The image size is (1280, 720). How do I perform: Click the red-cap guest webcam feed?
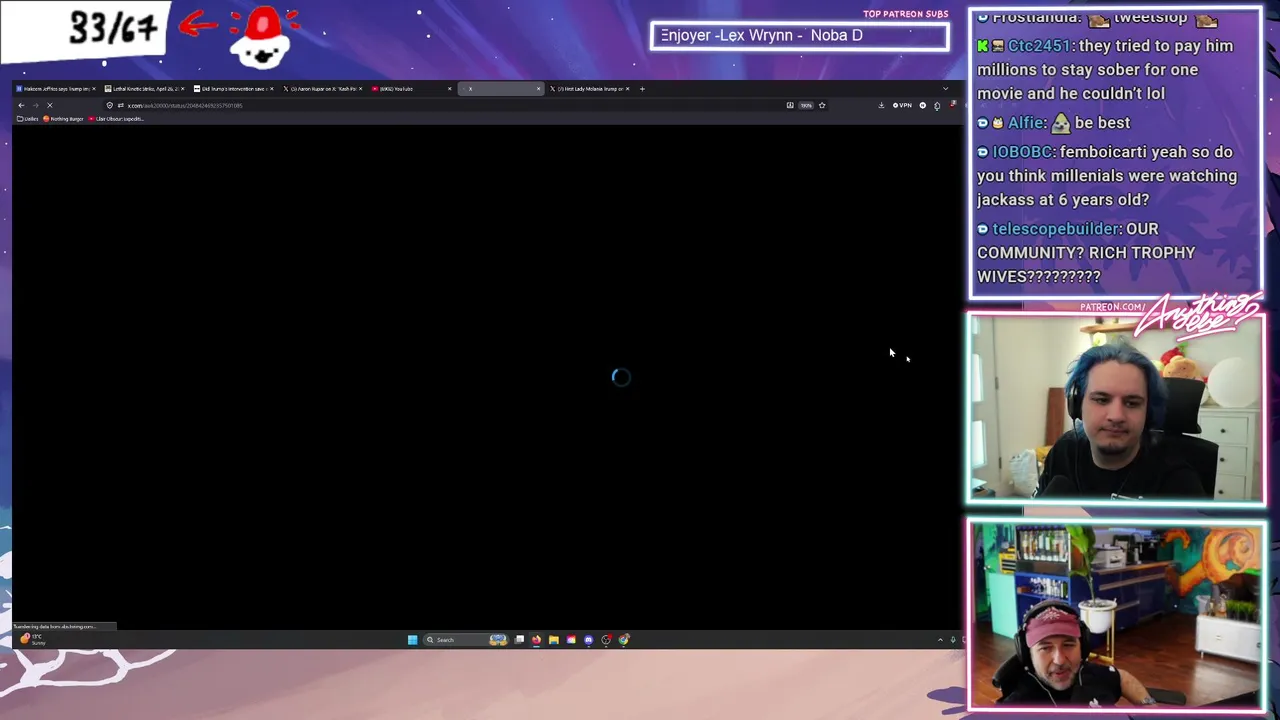pyautogui.click(x=1116, y=614)
